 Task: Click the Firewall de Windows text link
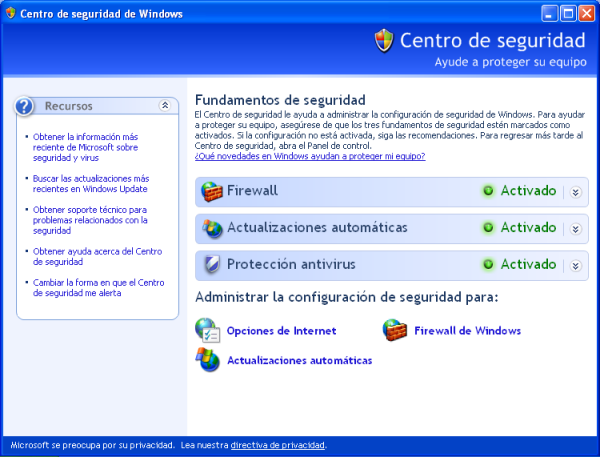[468, 331]
